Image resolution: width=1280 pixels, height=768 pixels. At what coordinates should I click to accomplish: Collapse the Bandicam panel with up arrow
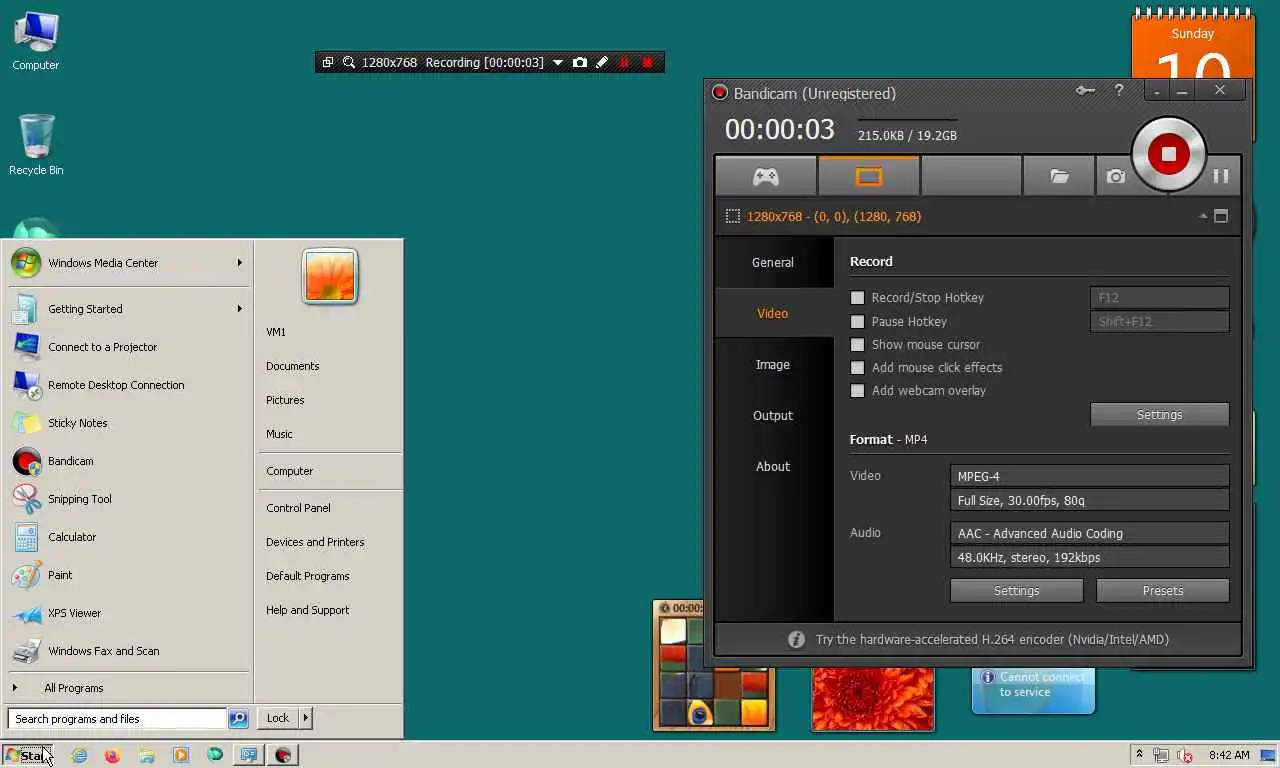pos(1203,216)
